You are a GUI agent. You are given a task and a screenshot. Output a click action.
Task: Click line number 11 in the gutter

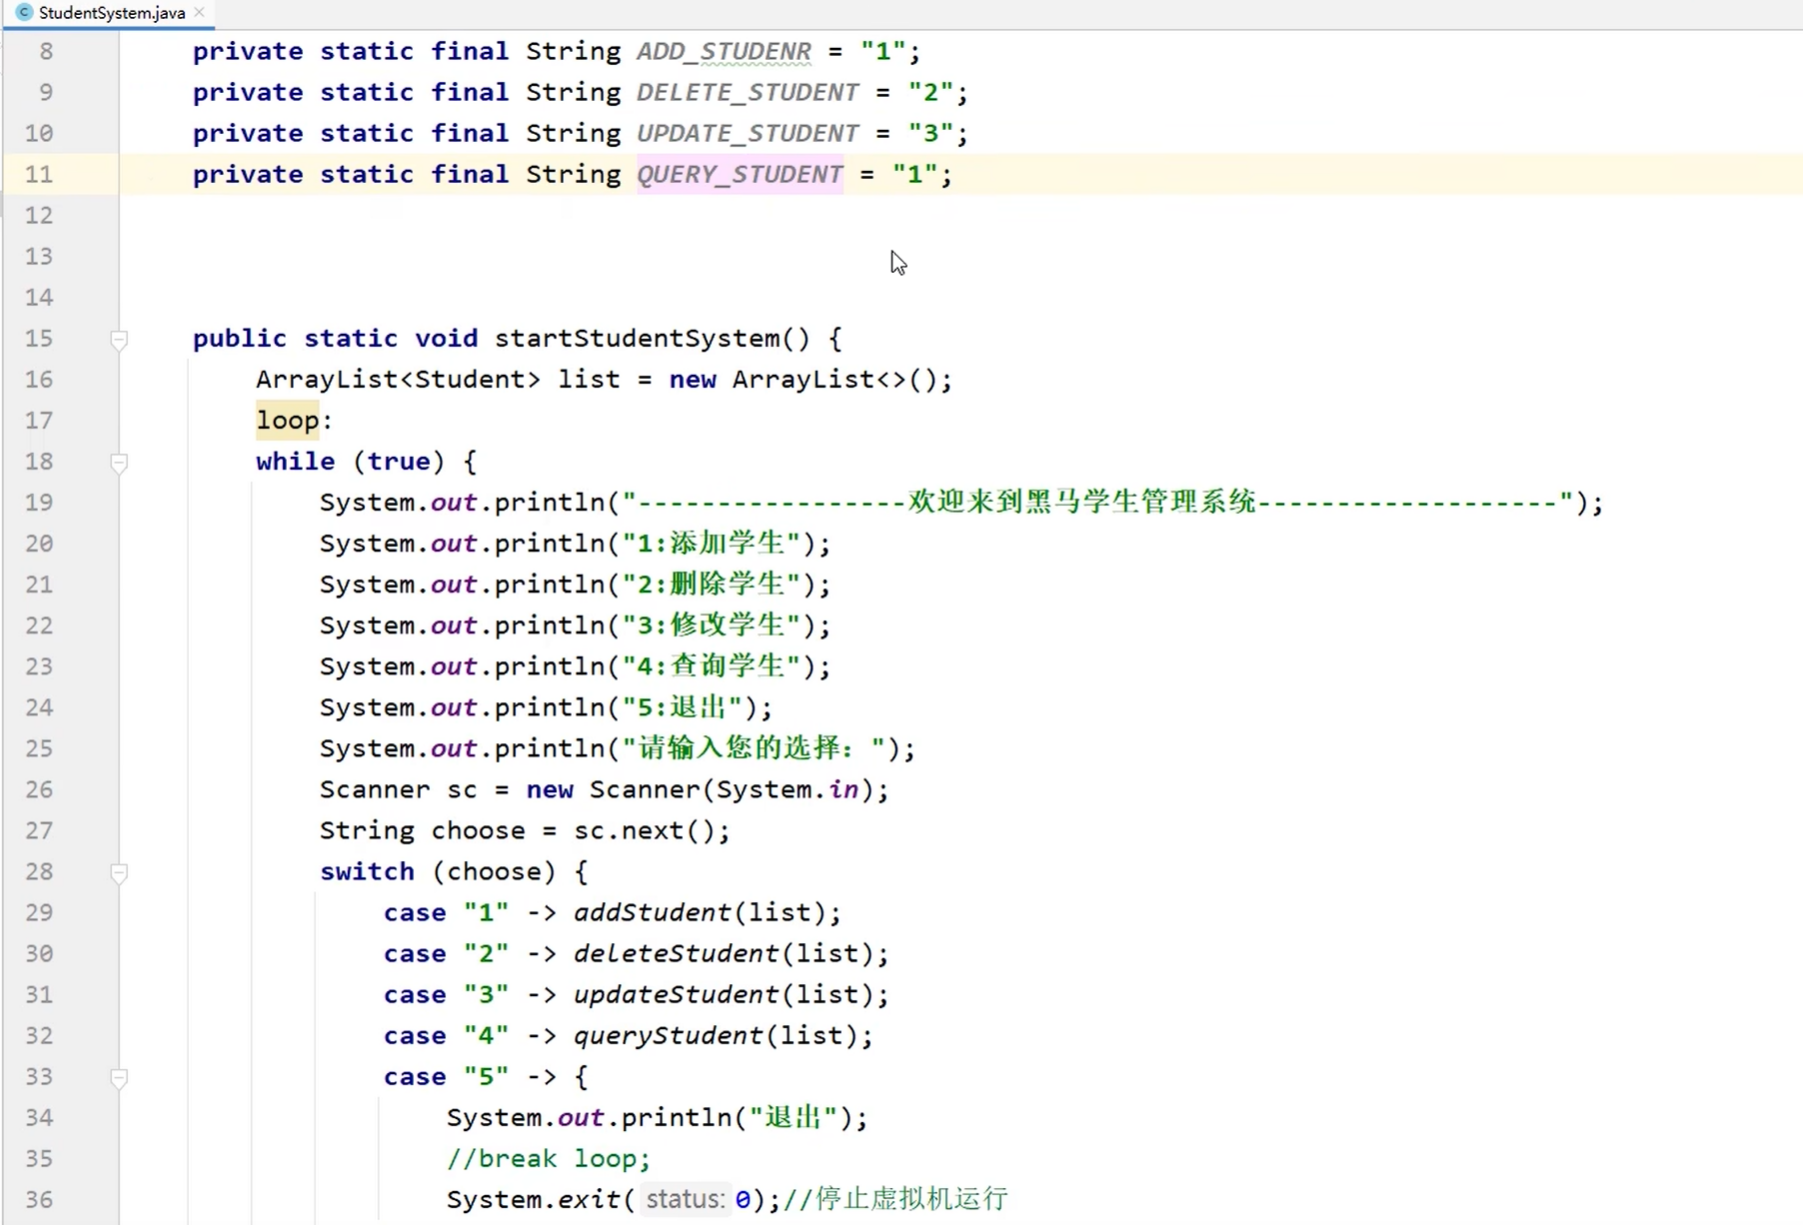[x=39, y=174]
